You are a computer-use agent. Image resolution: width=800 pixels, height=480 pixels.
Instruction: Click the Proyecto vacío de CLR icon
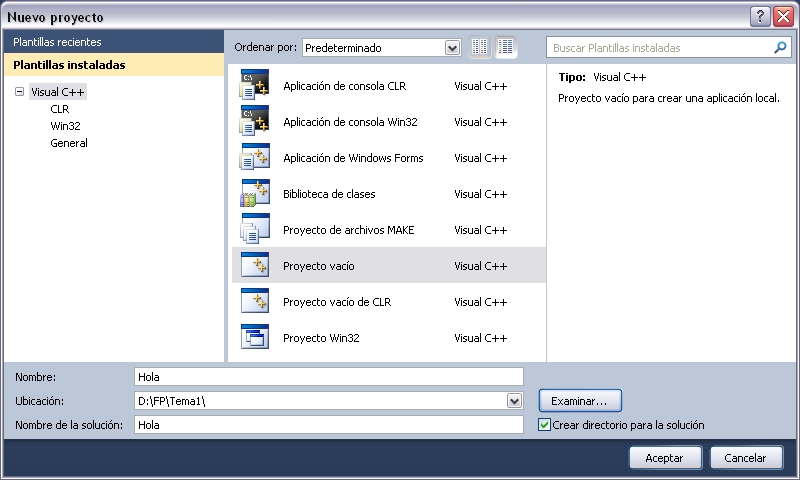(255, 301)
